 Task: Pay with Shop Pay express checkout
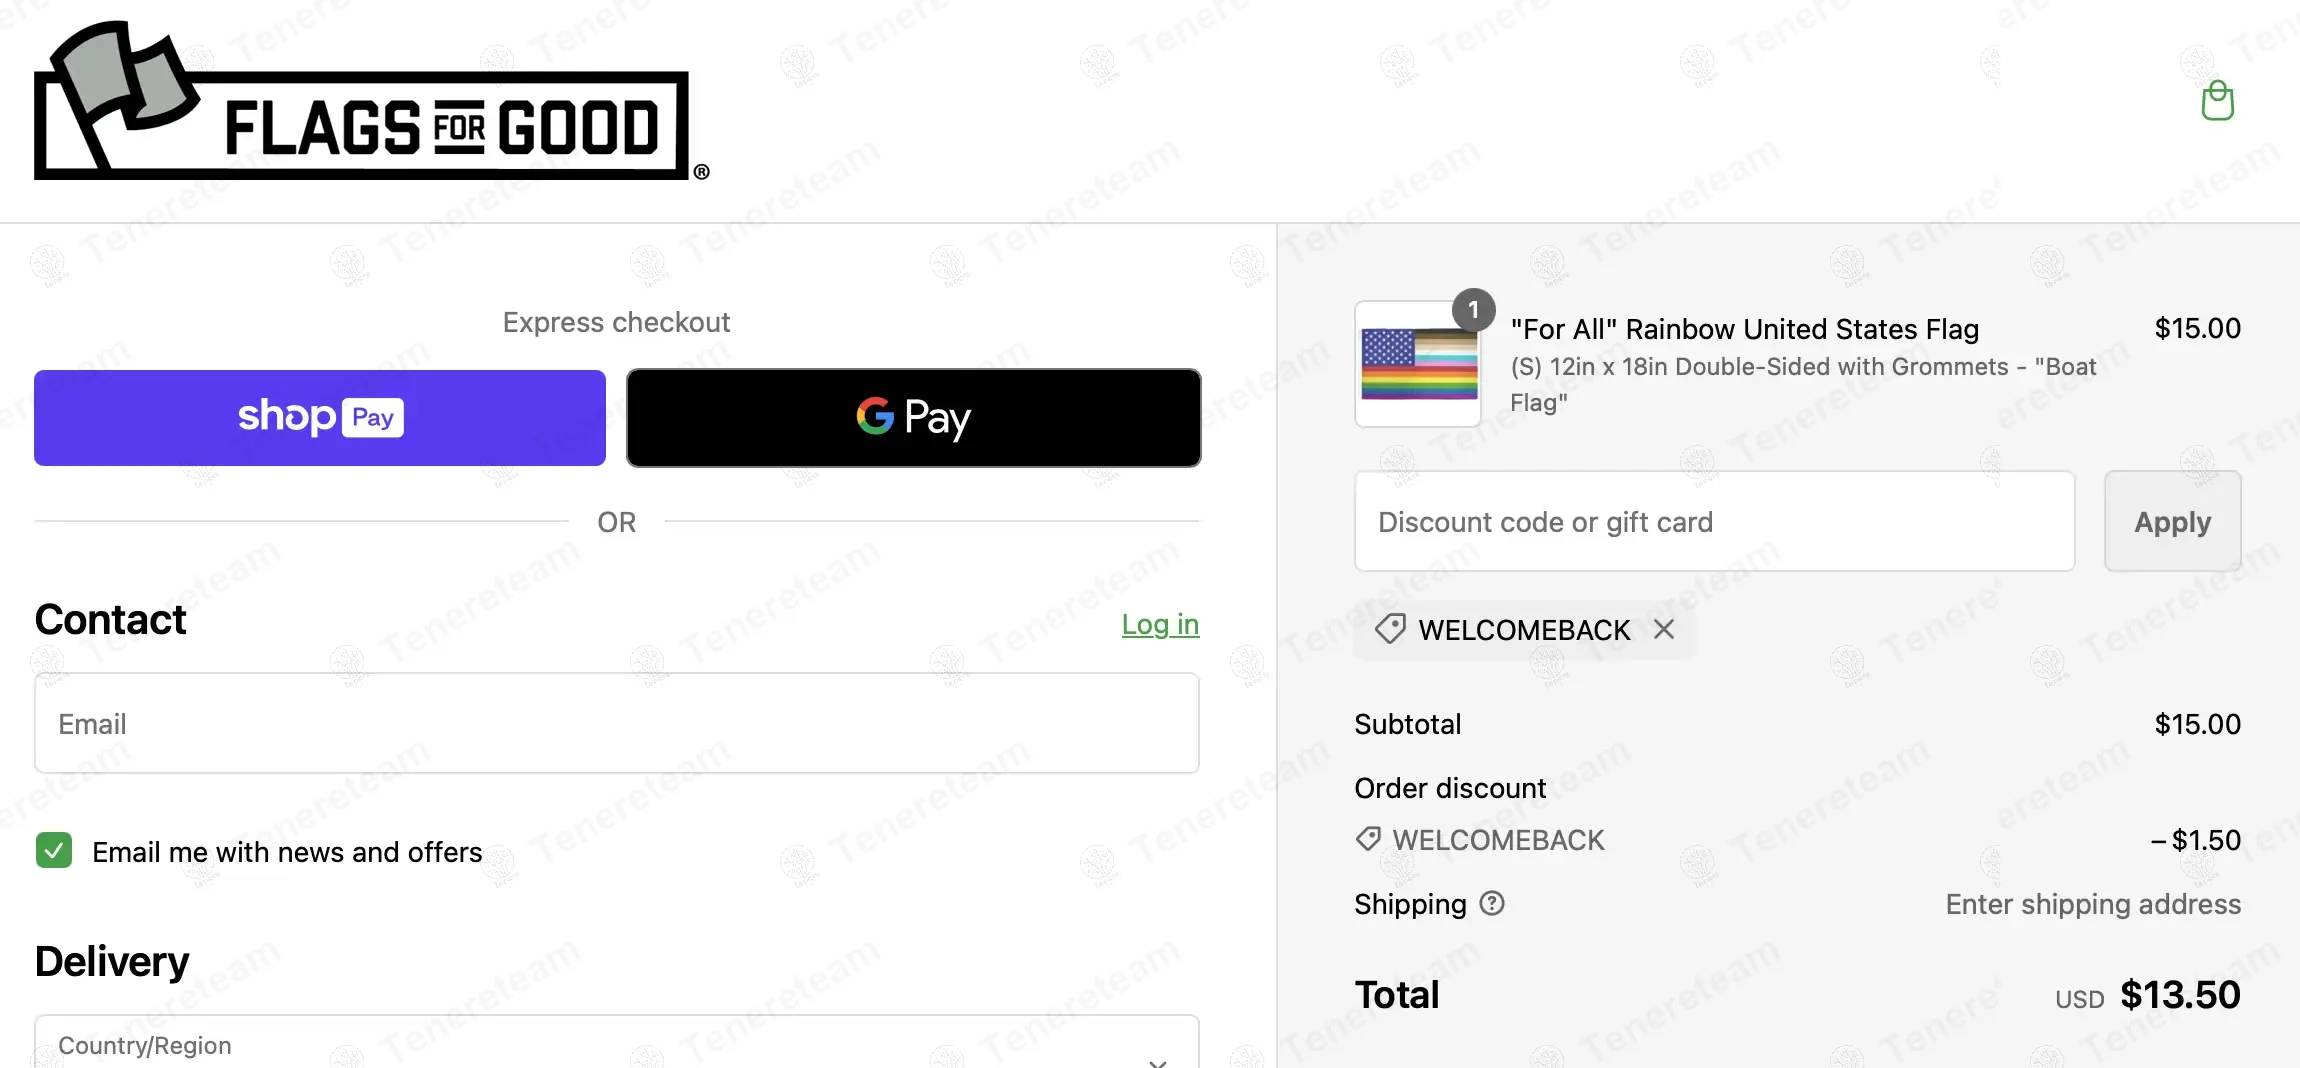(320, 418)
